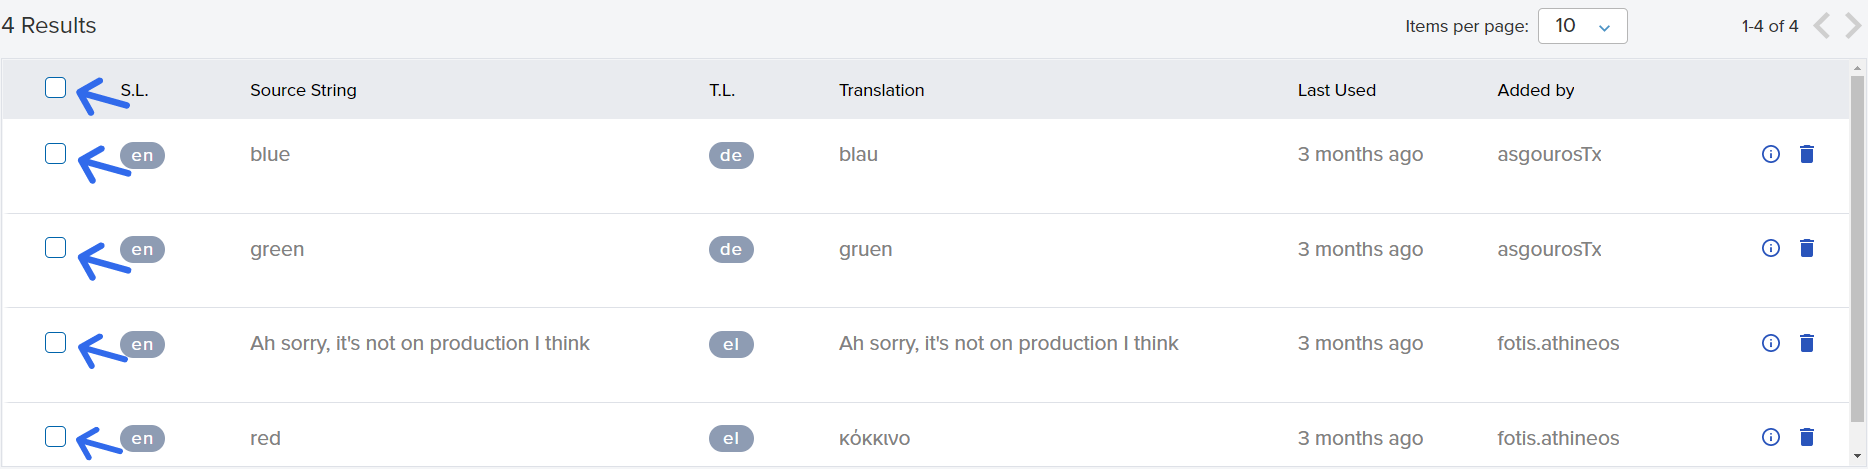Open the Items per page dropdown
Viewport: 1868px width, 469px height.
tap(1583, 26)
